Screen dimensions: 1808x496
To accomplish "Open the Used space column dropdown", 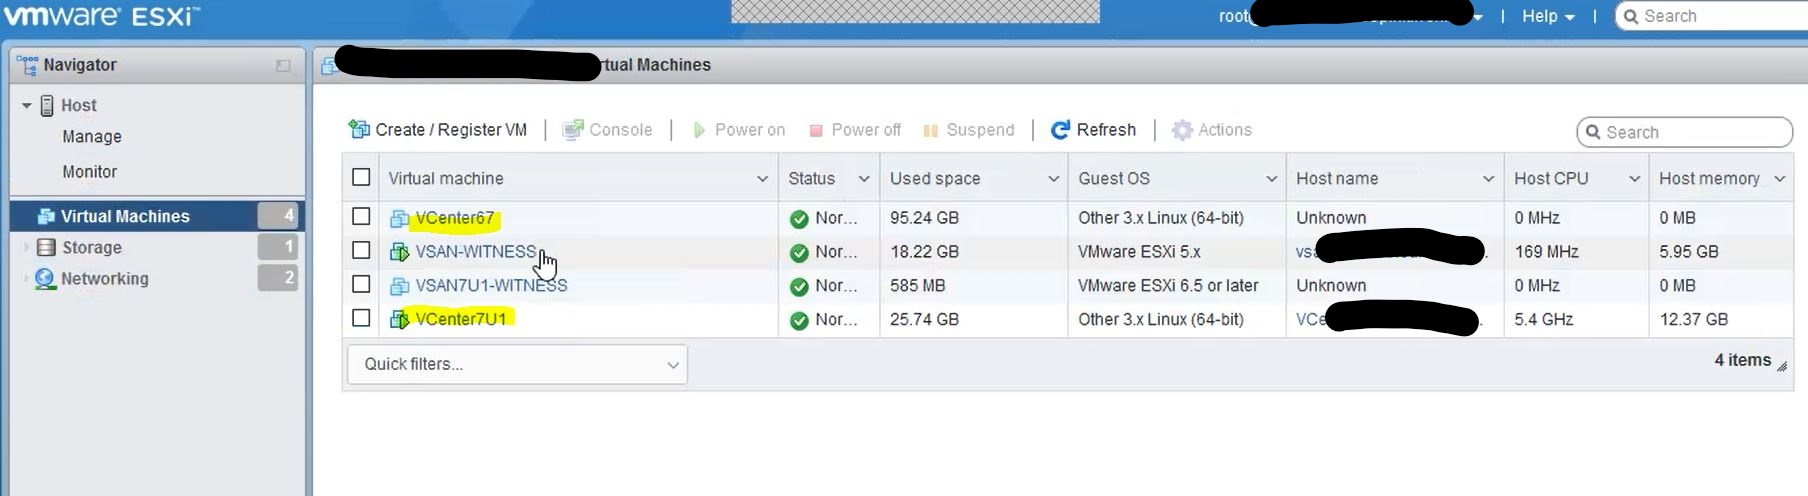I will click(1053, 179).
